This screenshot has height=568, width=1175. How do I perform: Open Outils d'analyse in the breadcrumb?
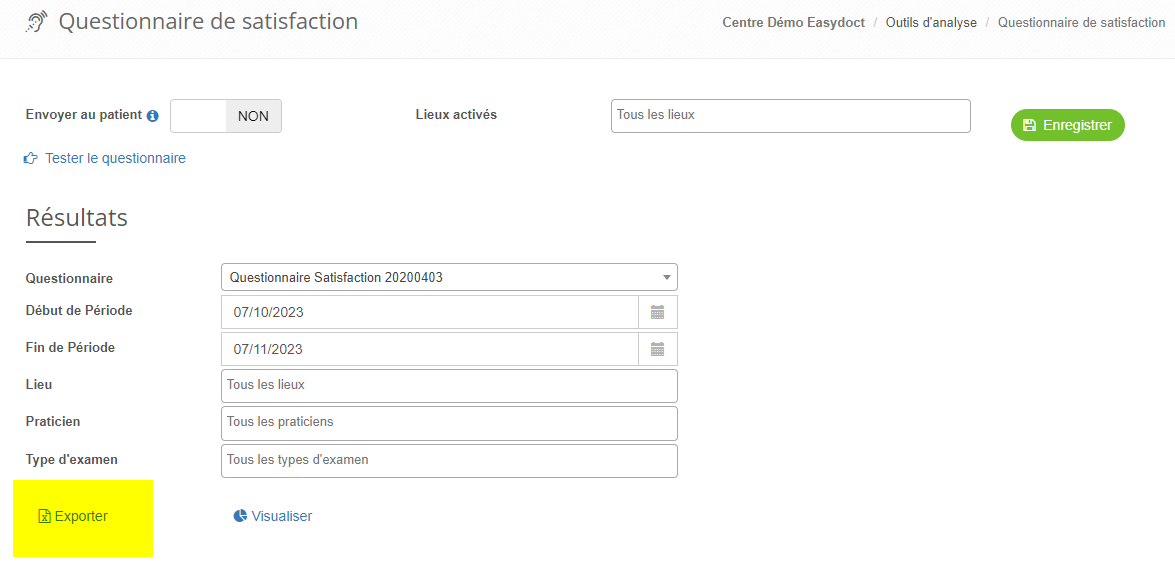[x=931, y=22]
